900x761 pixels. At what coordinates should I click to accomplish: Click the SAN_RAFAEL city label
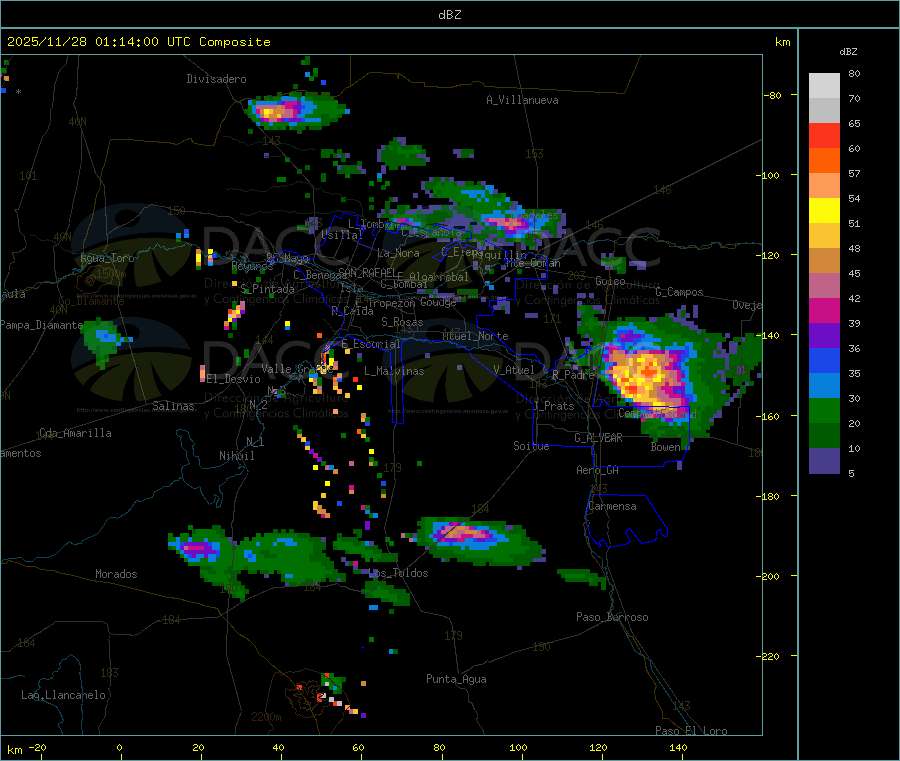point(367,272)
